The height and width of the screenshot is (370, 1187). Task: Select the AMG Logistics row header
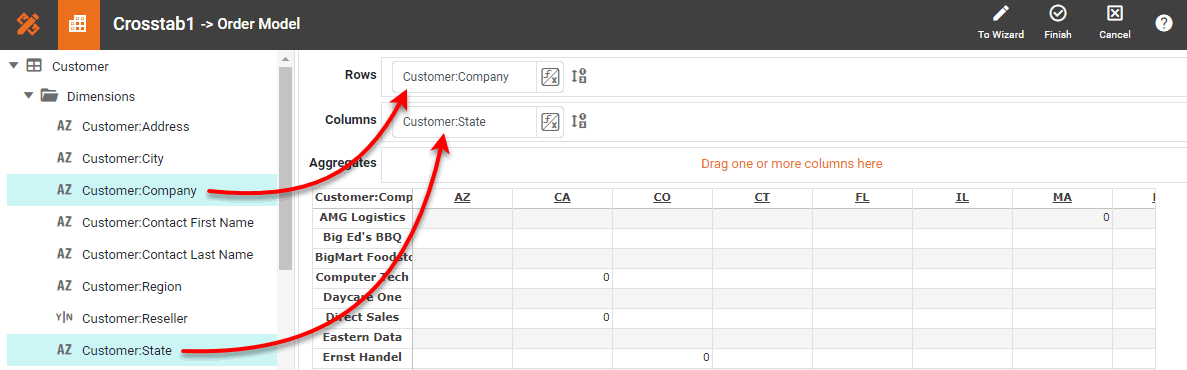tap(363, 217)
